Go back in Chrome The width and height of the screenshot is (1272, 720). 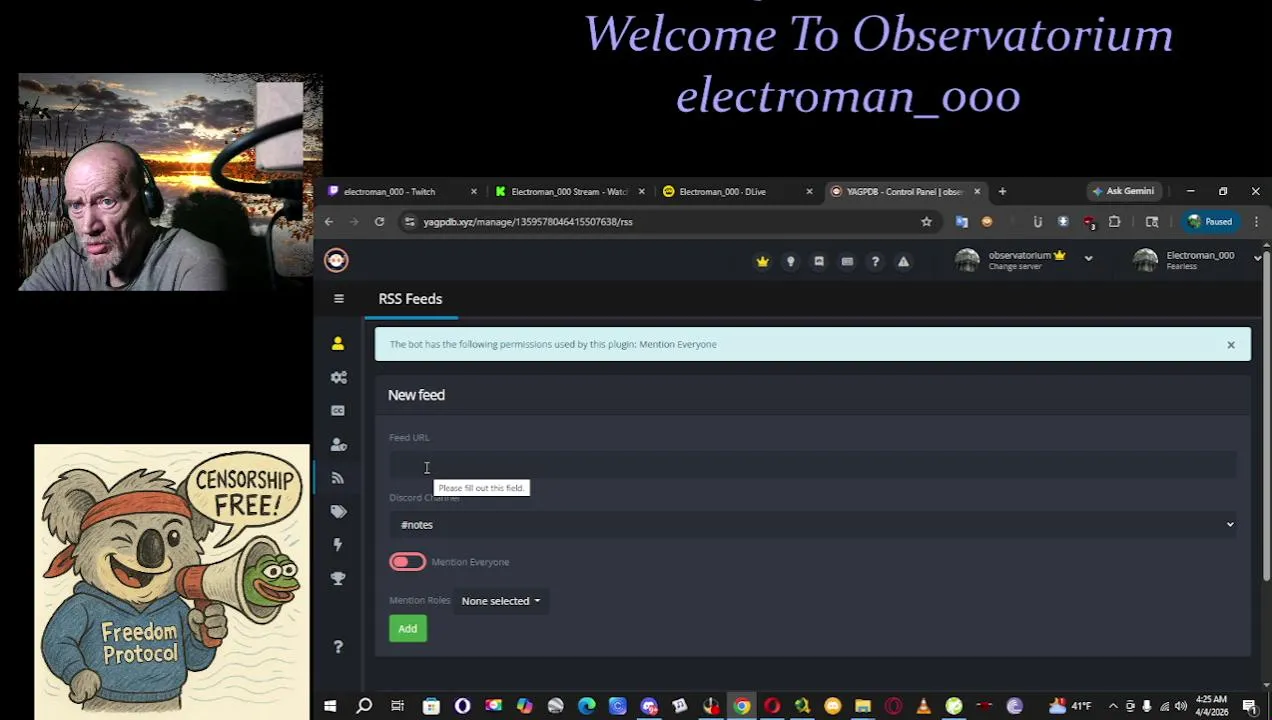pyautogui.click(x=328, y=222)
